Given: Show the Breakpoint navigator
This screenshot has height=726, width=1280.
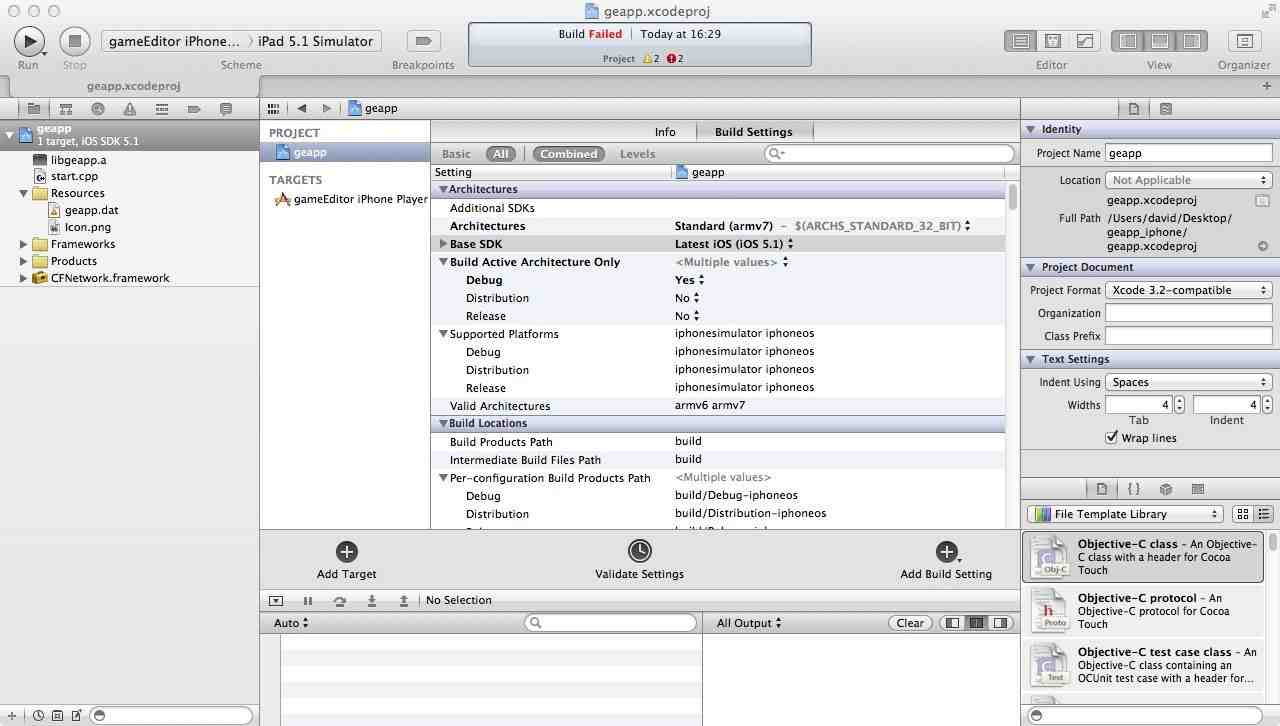Looking at the screenshot, I should coord(194,109).
